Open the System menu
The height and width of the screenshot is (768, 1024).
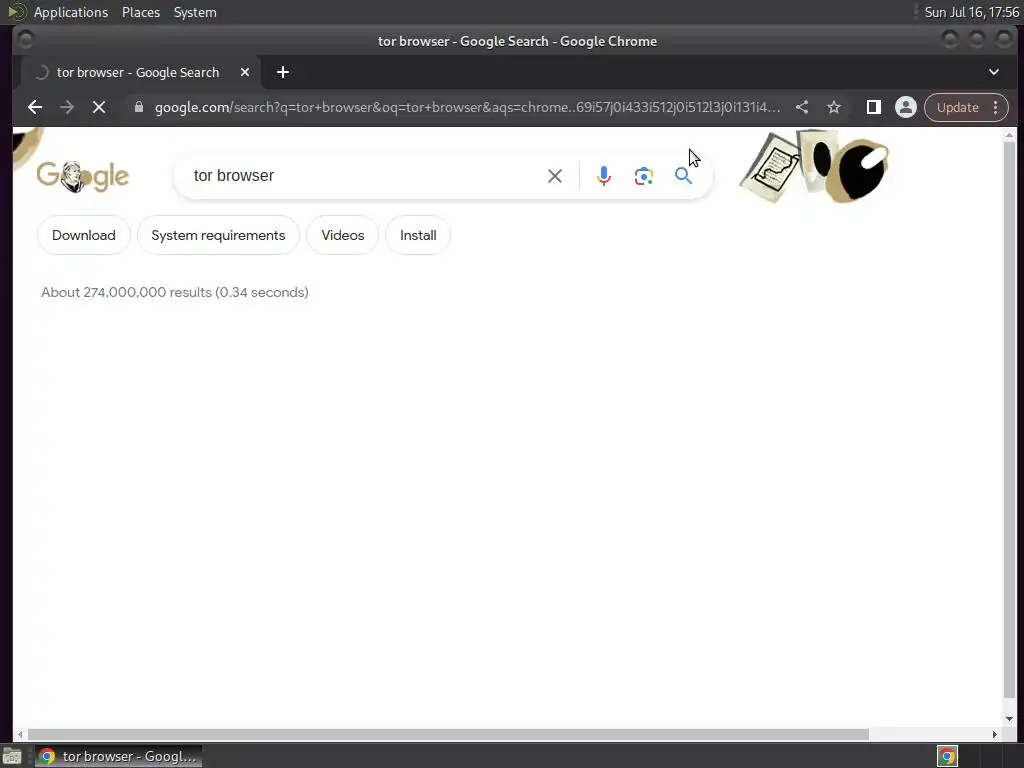(x=195, y=12)
